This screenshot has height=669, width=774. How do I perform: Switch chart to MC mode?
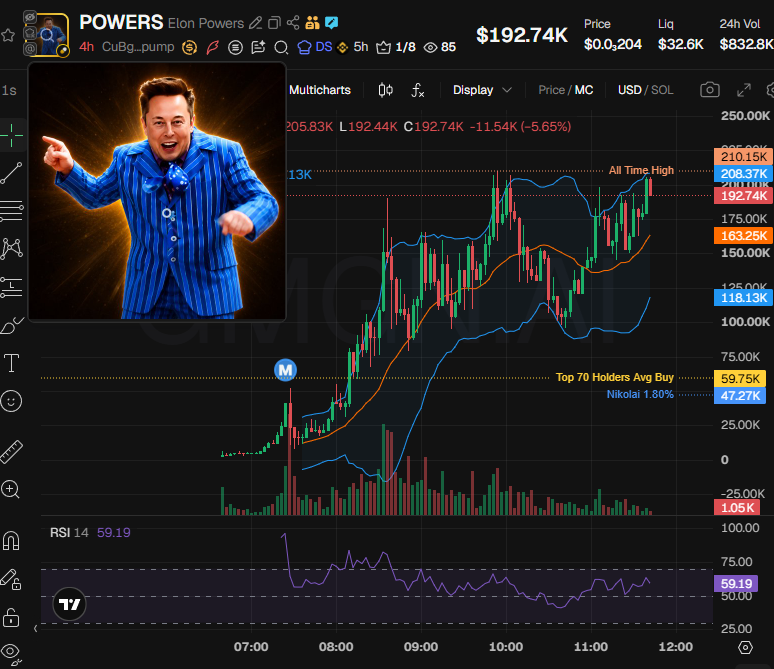[x=584, y=90]
